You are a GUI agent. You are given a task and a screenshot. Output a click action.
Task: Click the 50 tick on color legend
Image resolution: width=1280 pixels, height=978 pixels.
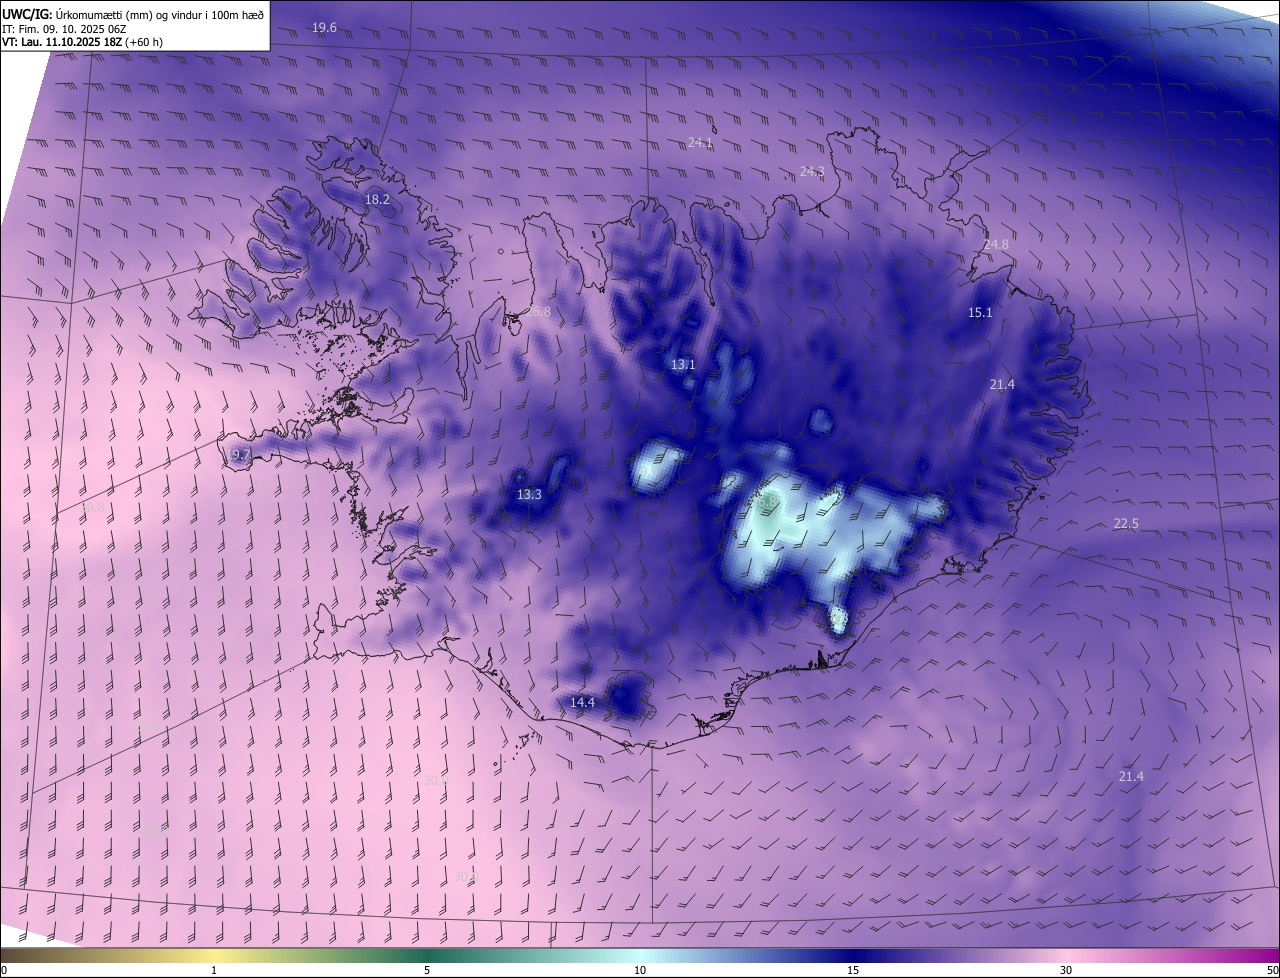(x=1272, y=970)
